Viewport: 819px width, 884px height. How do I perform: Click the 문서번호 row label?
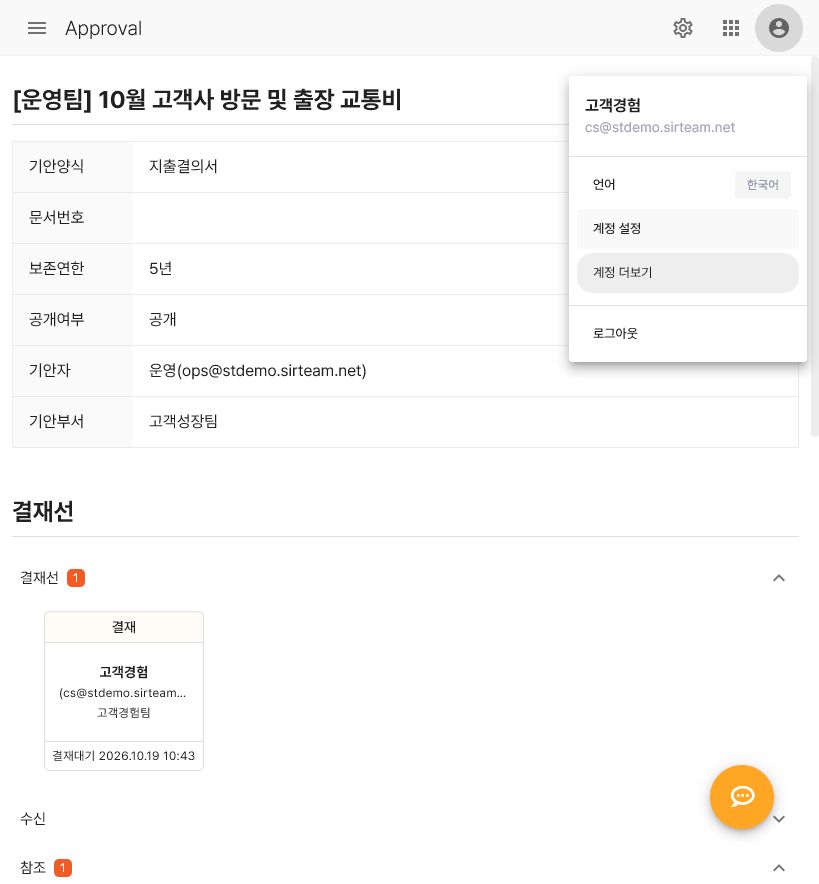click(x=56, y=218)
